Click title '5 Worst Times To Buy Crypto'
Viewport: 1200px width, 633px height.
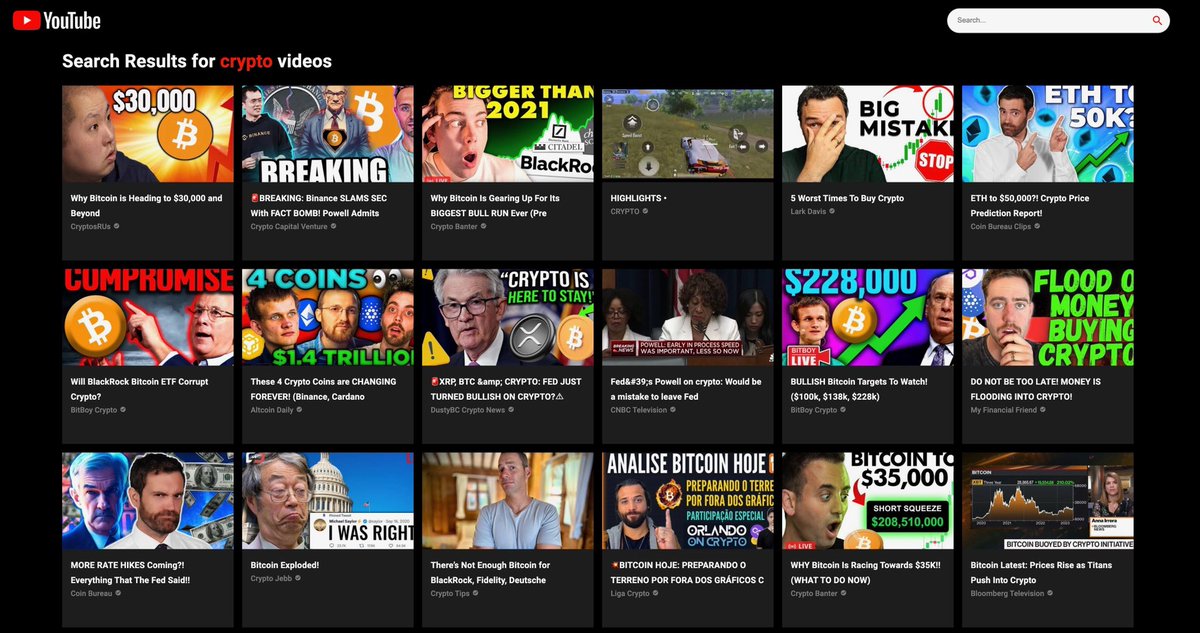point(847,198)
